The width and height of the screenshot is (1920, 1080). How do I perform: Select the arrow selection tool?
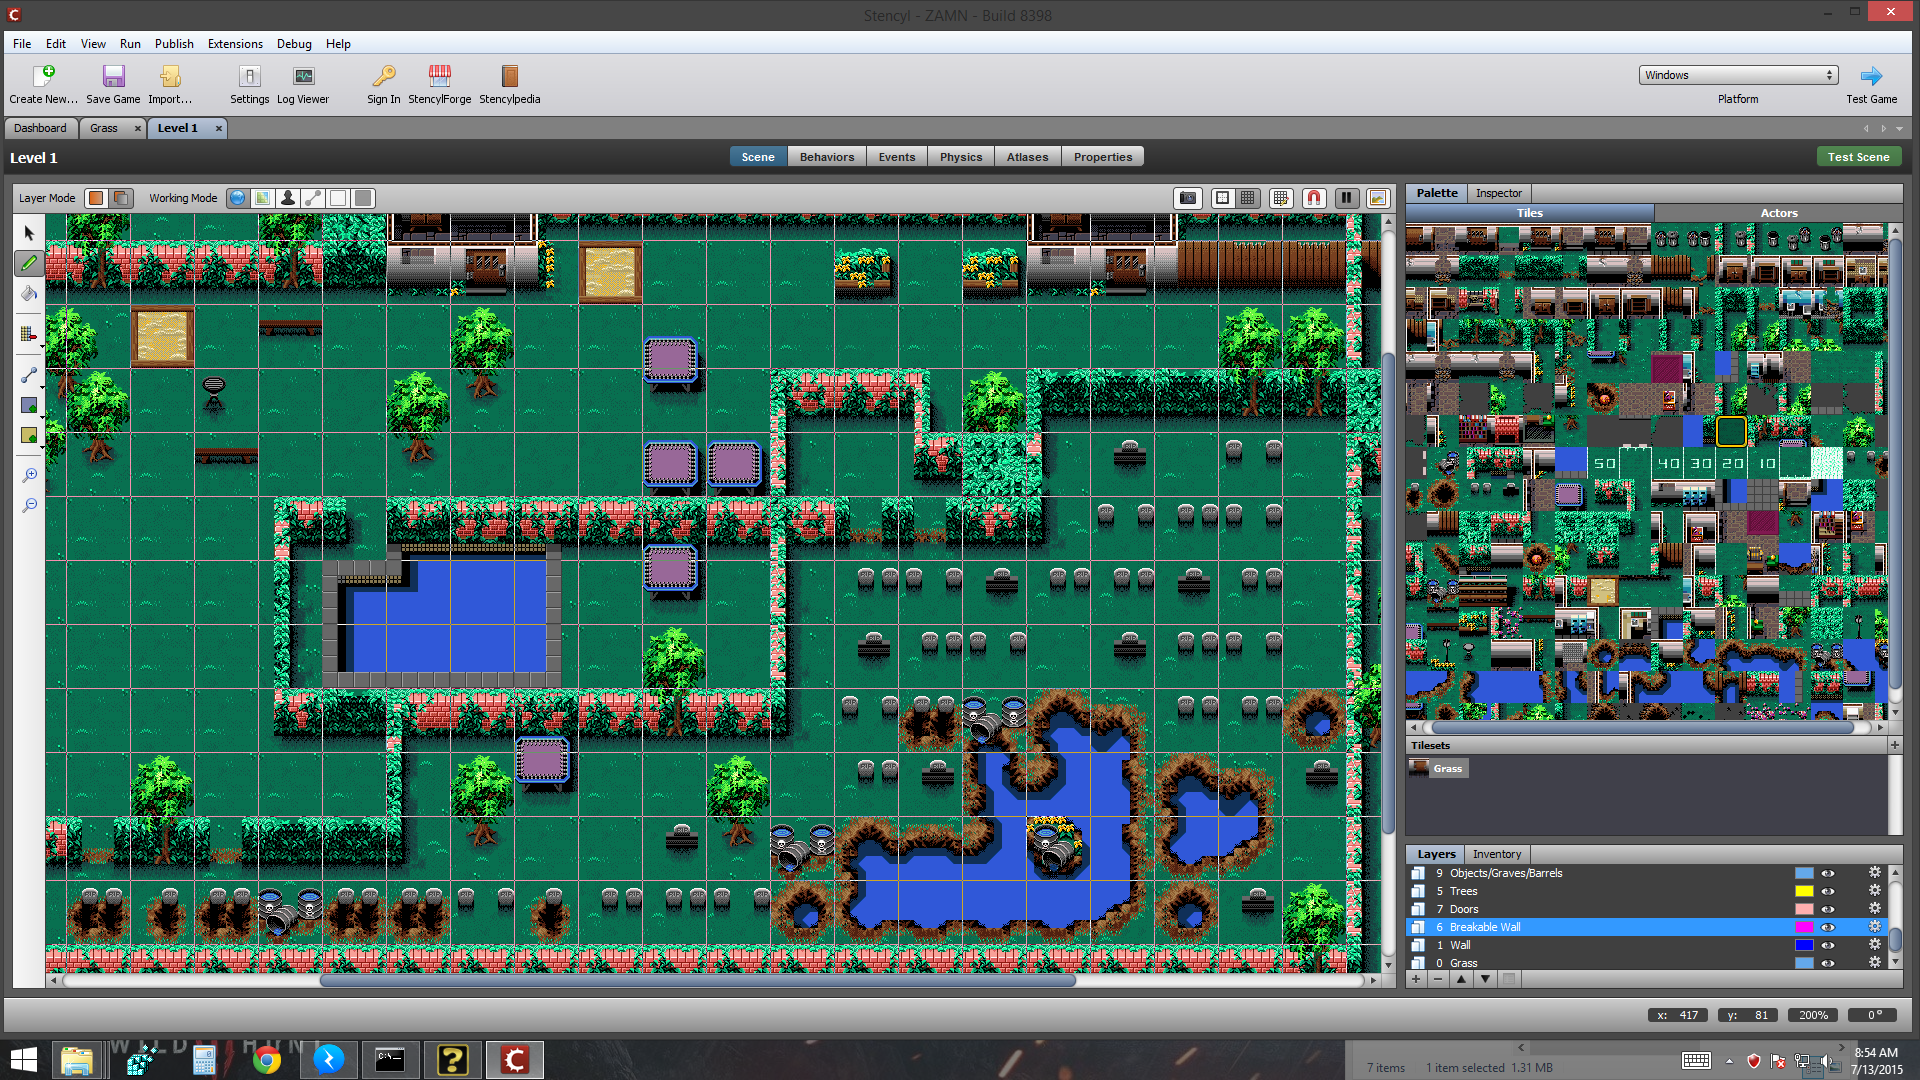tap(29, 233)
